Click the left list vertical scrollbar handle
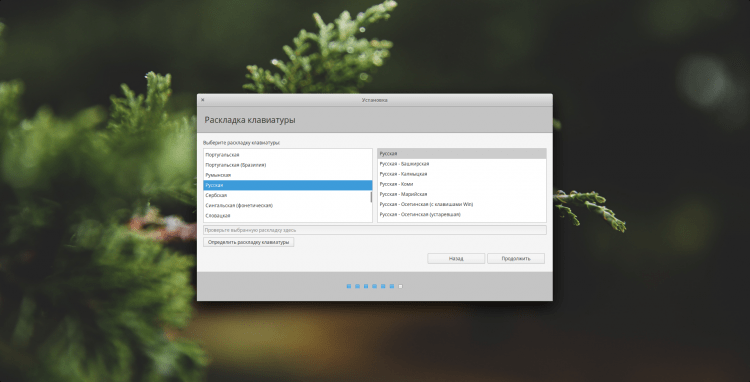The height and width of the screenshot is (382, 750). [371, 197]
